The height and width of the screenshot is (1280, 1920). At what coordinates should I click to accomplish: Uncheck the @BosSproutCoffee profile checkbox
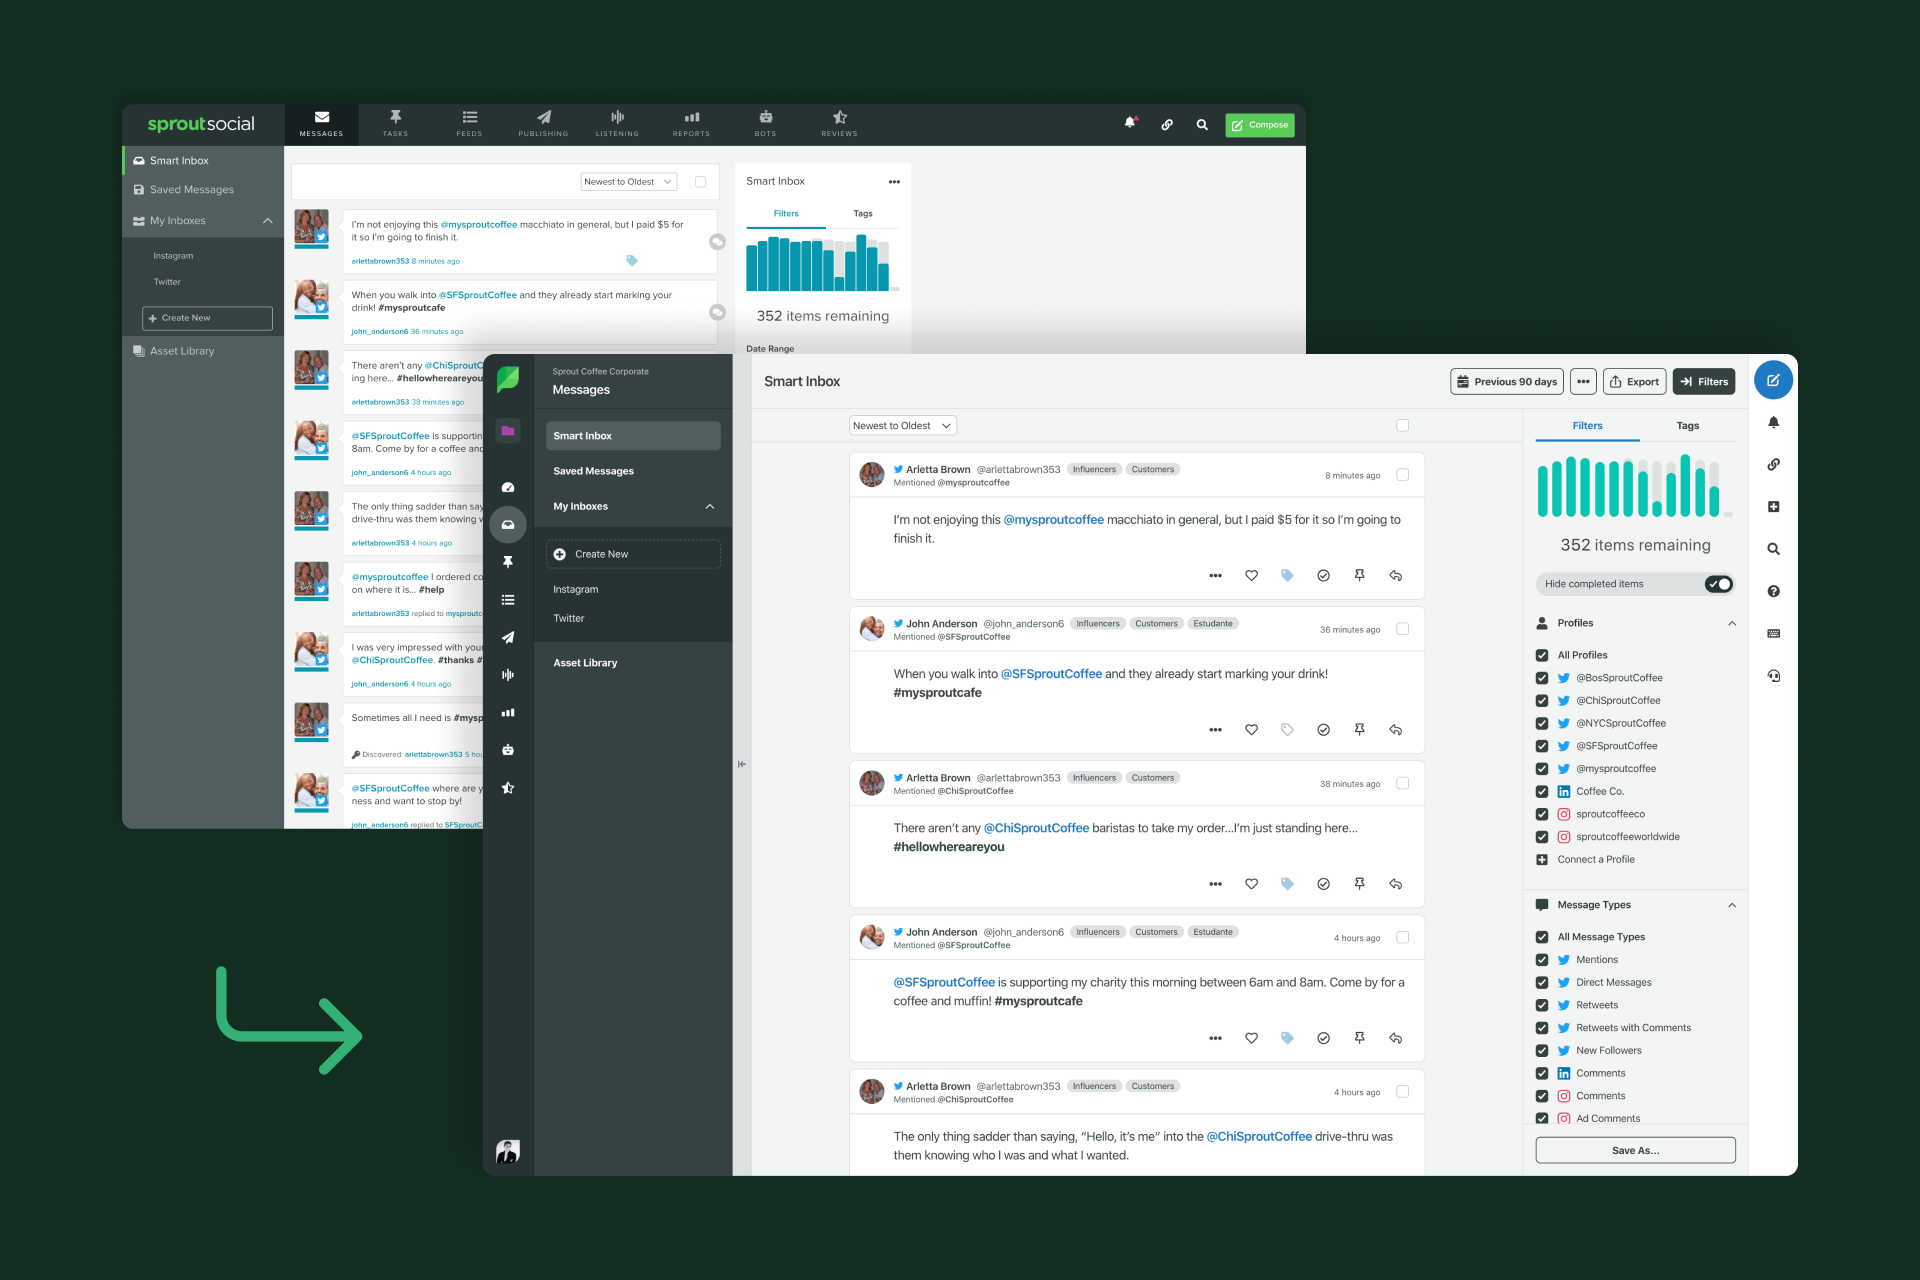[1542, 678]
